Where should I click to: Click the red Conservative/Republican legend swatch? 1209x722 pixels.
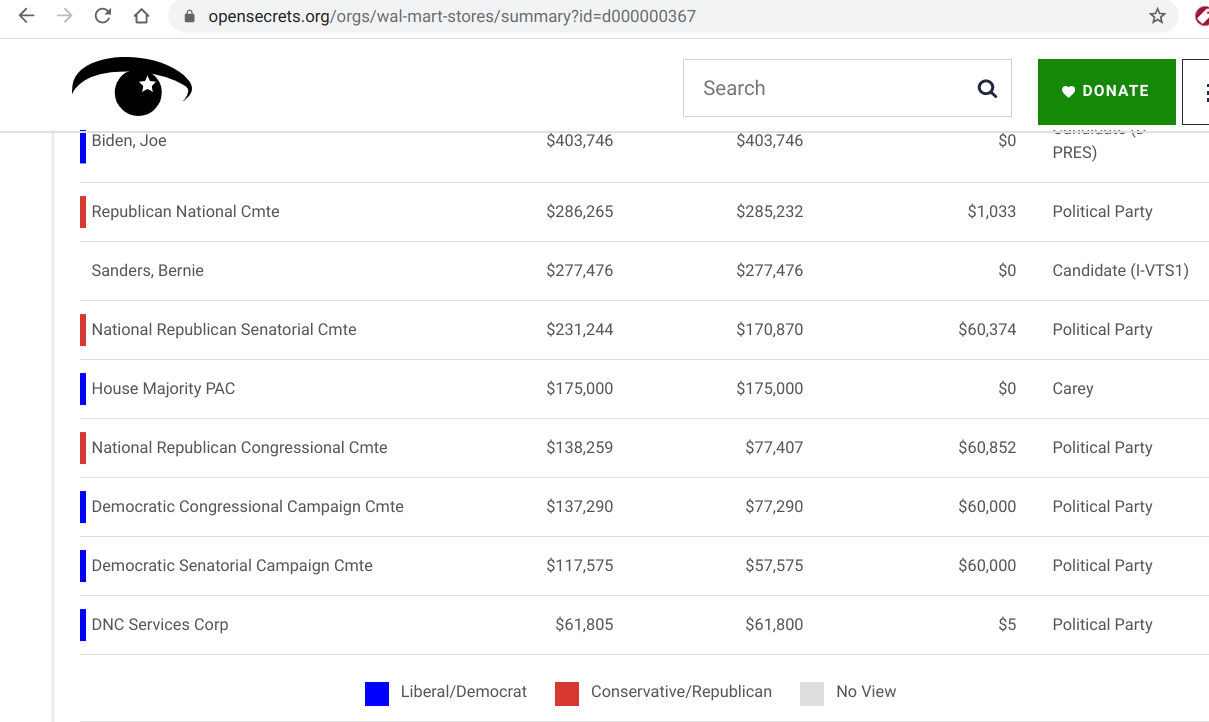point(567,693)
